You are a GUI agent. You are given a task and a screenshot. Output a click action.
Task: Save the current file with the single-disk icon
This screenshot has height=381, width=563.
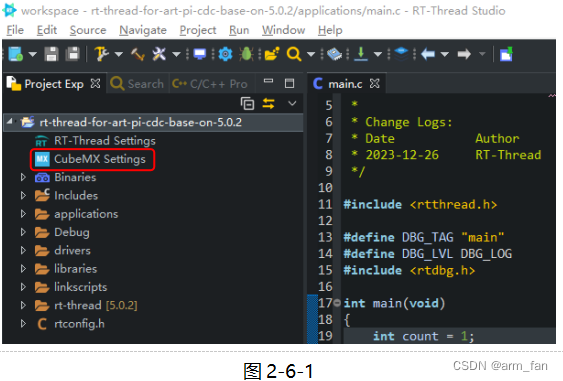coord(51,54)
